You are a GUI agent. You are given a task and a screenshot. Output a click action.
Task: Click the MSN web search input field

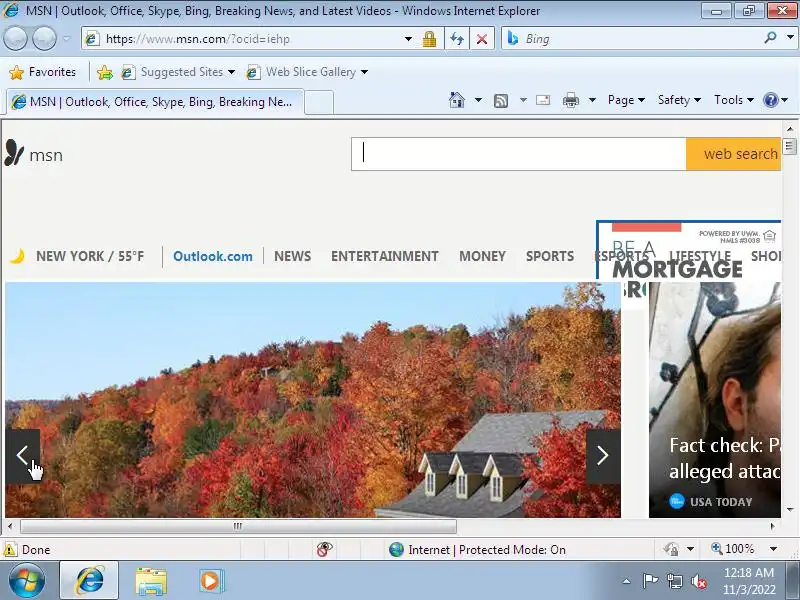pyautogui.click(x=518, y=154)
